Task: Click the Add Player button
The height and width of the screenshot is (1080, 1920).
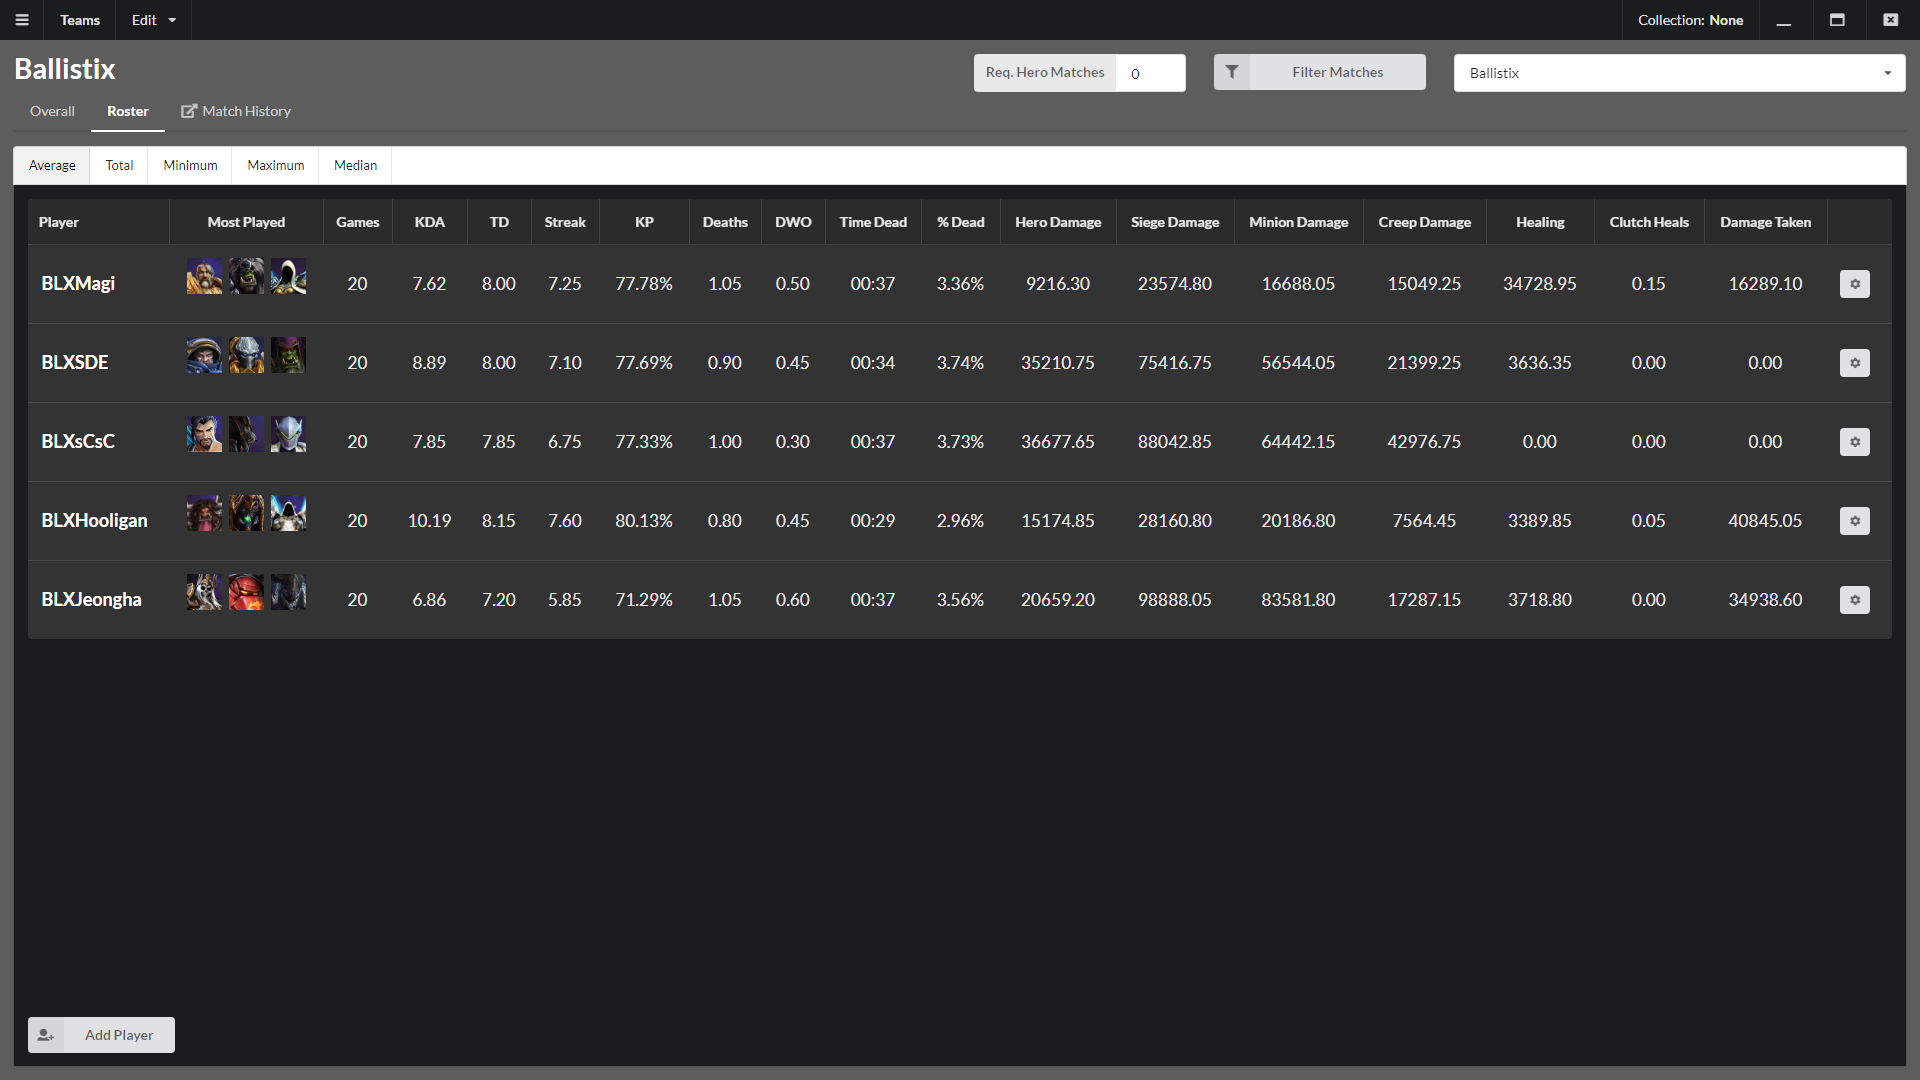Action: 101,1035
